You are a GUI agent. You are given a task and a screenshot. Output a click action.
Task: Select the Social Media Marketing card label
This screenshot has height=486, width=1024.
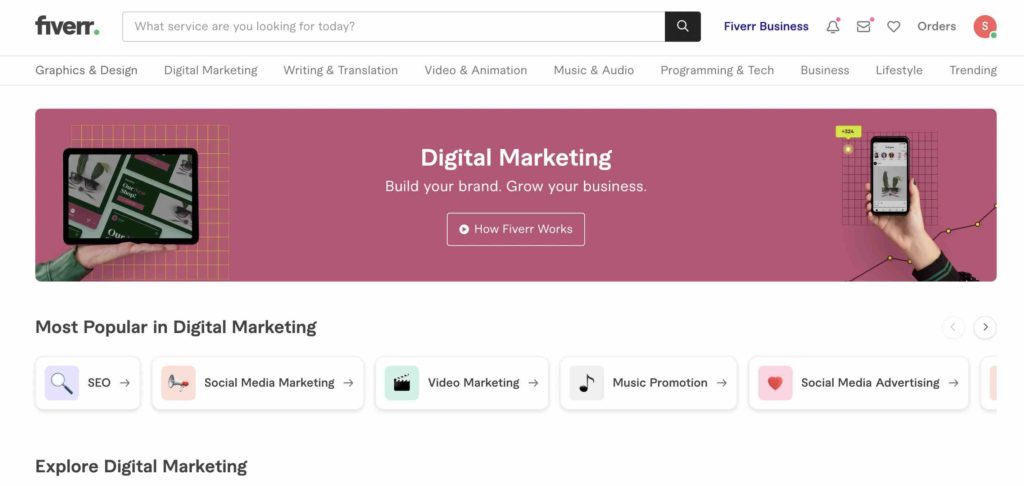[269, 383]
